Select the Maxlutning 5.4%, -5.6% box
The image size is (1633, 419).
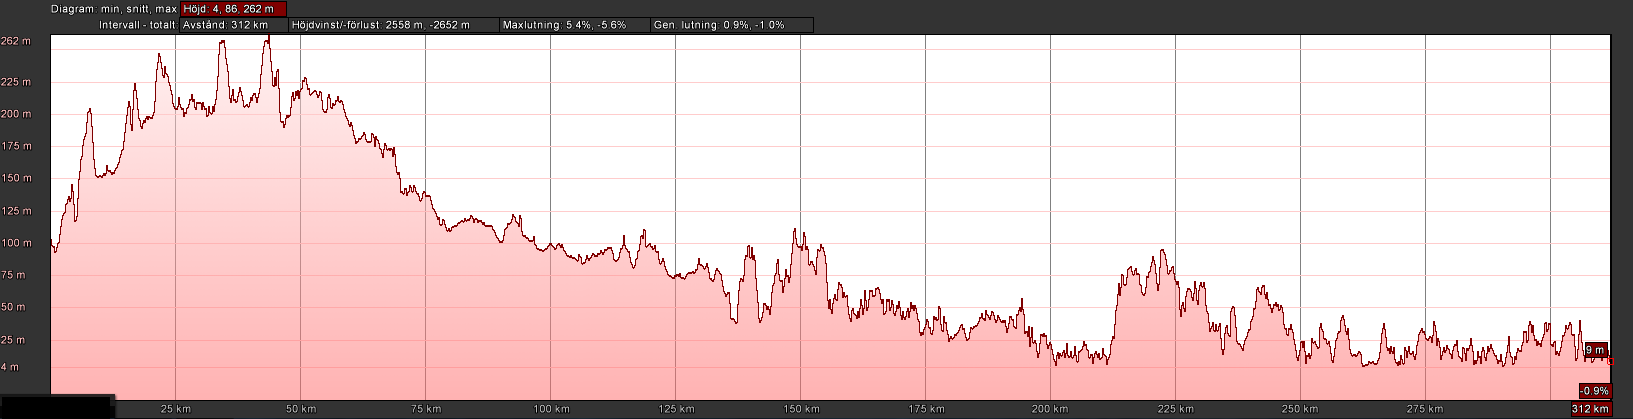click(574, 24)
